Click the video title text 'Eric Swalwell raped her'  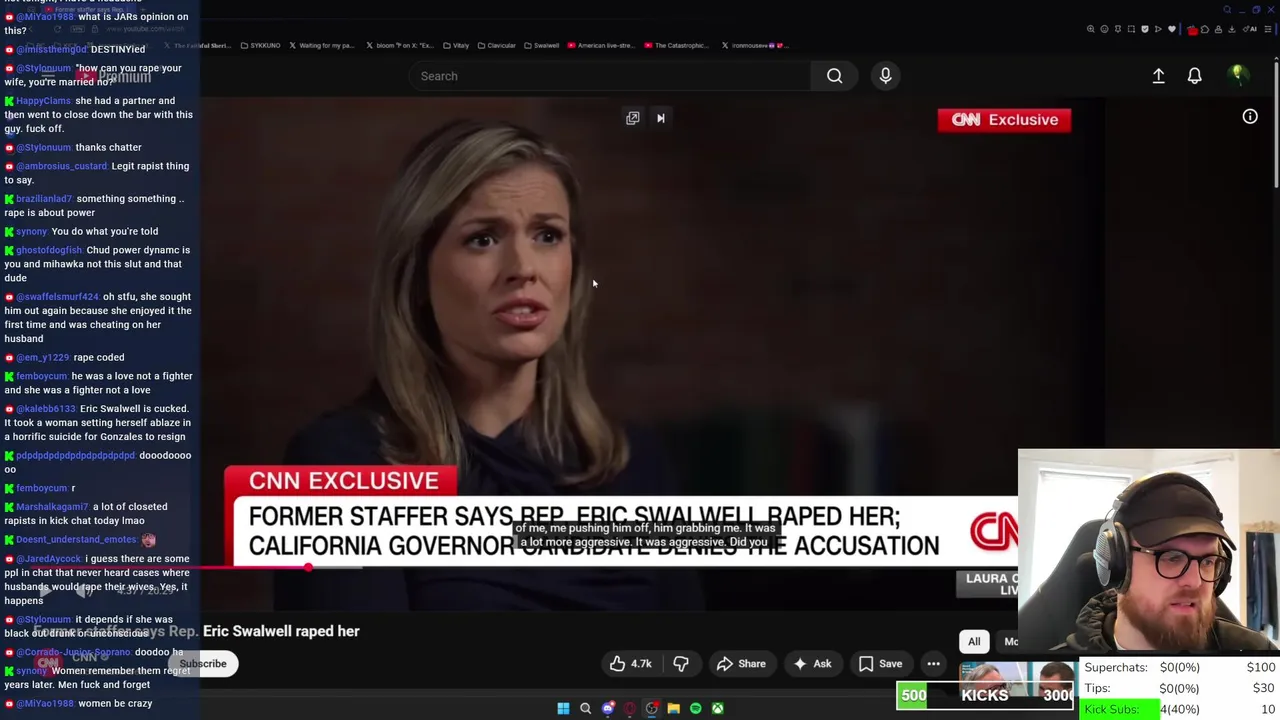pyautogui.click(x=281, y=631)
